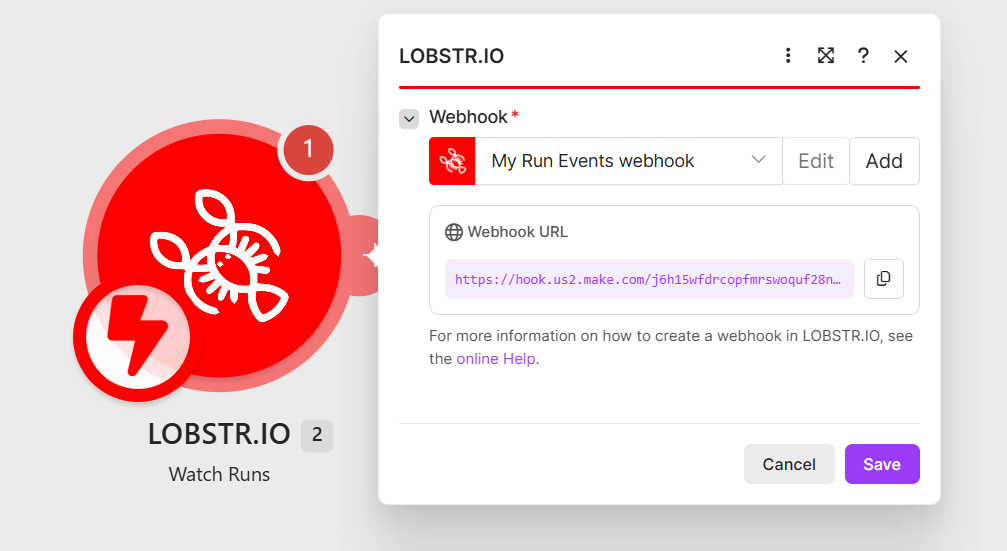
Task: Save the webhook settings
Action: [882, 464]
